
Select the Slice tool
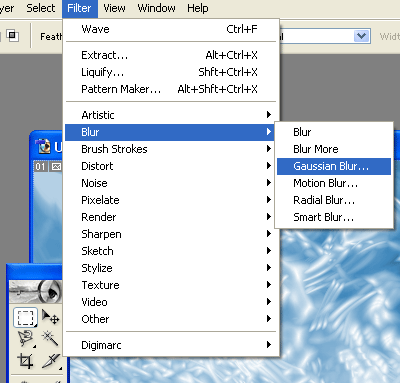pyautogui.click(x=51, y=361)
